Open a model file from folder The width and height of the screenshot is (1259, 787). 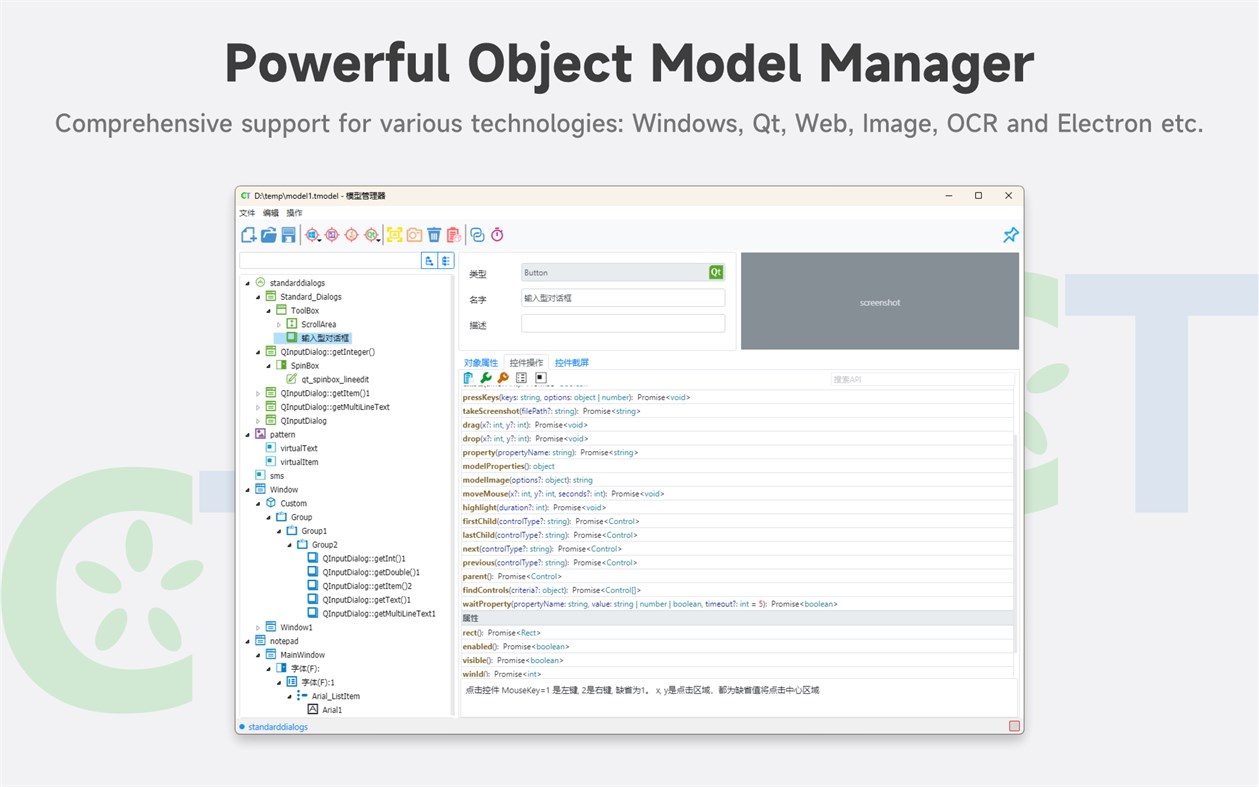coord(268,235)
